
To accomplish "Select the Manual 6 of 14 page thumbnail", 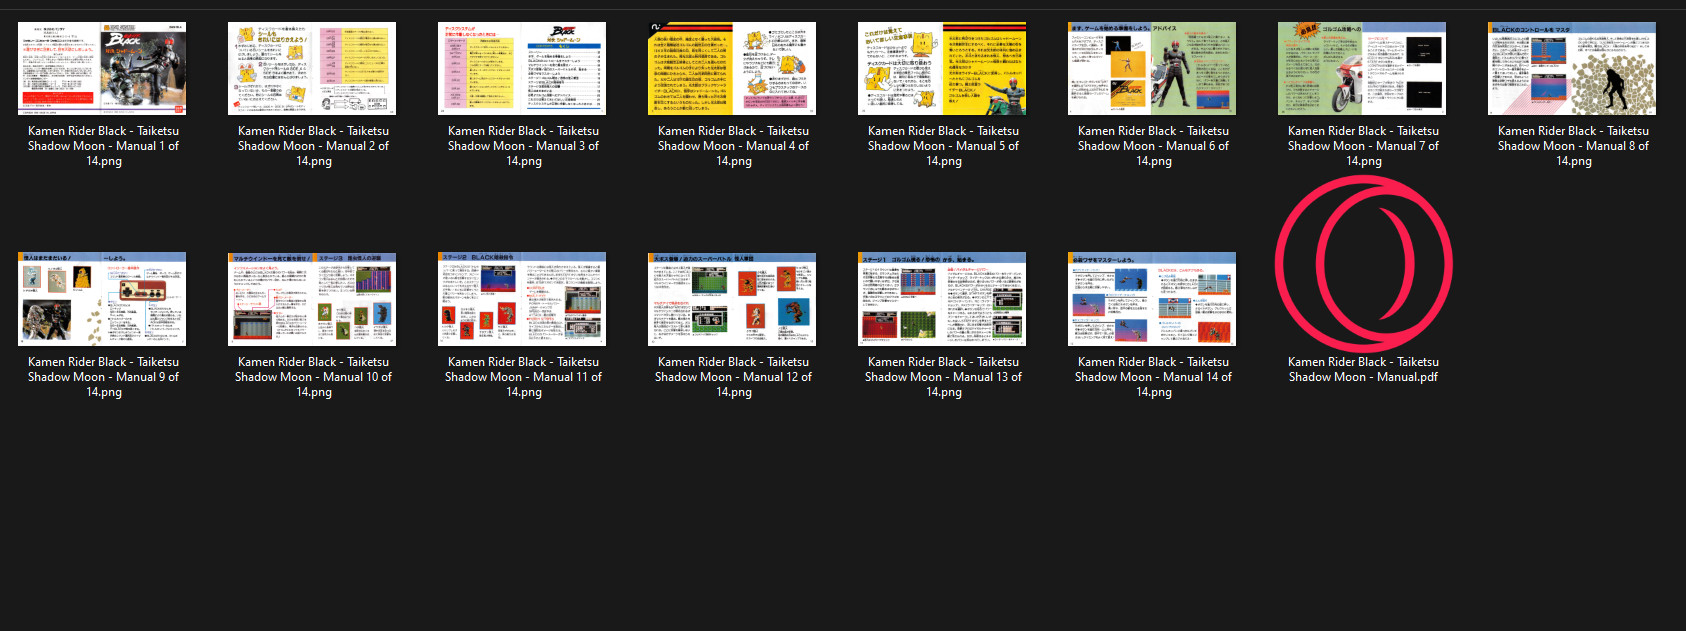I will click(x=1153, y=68).
